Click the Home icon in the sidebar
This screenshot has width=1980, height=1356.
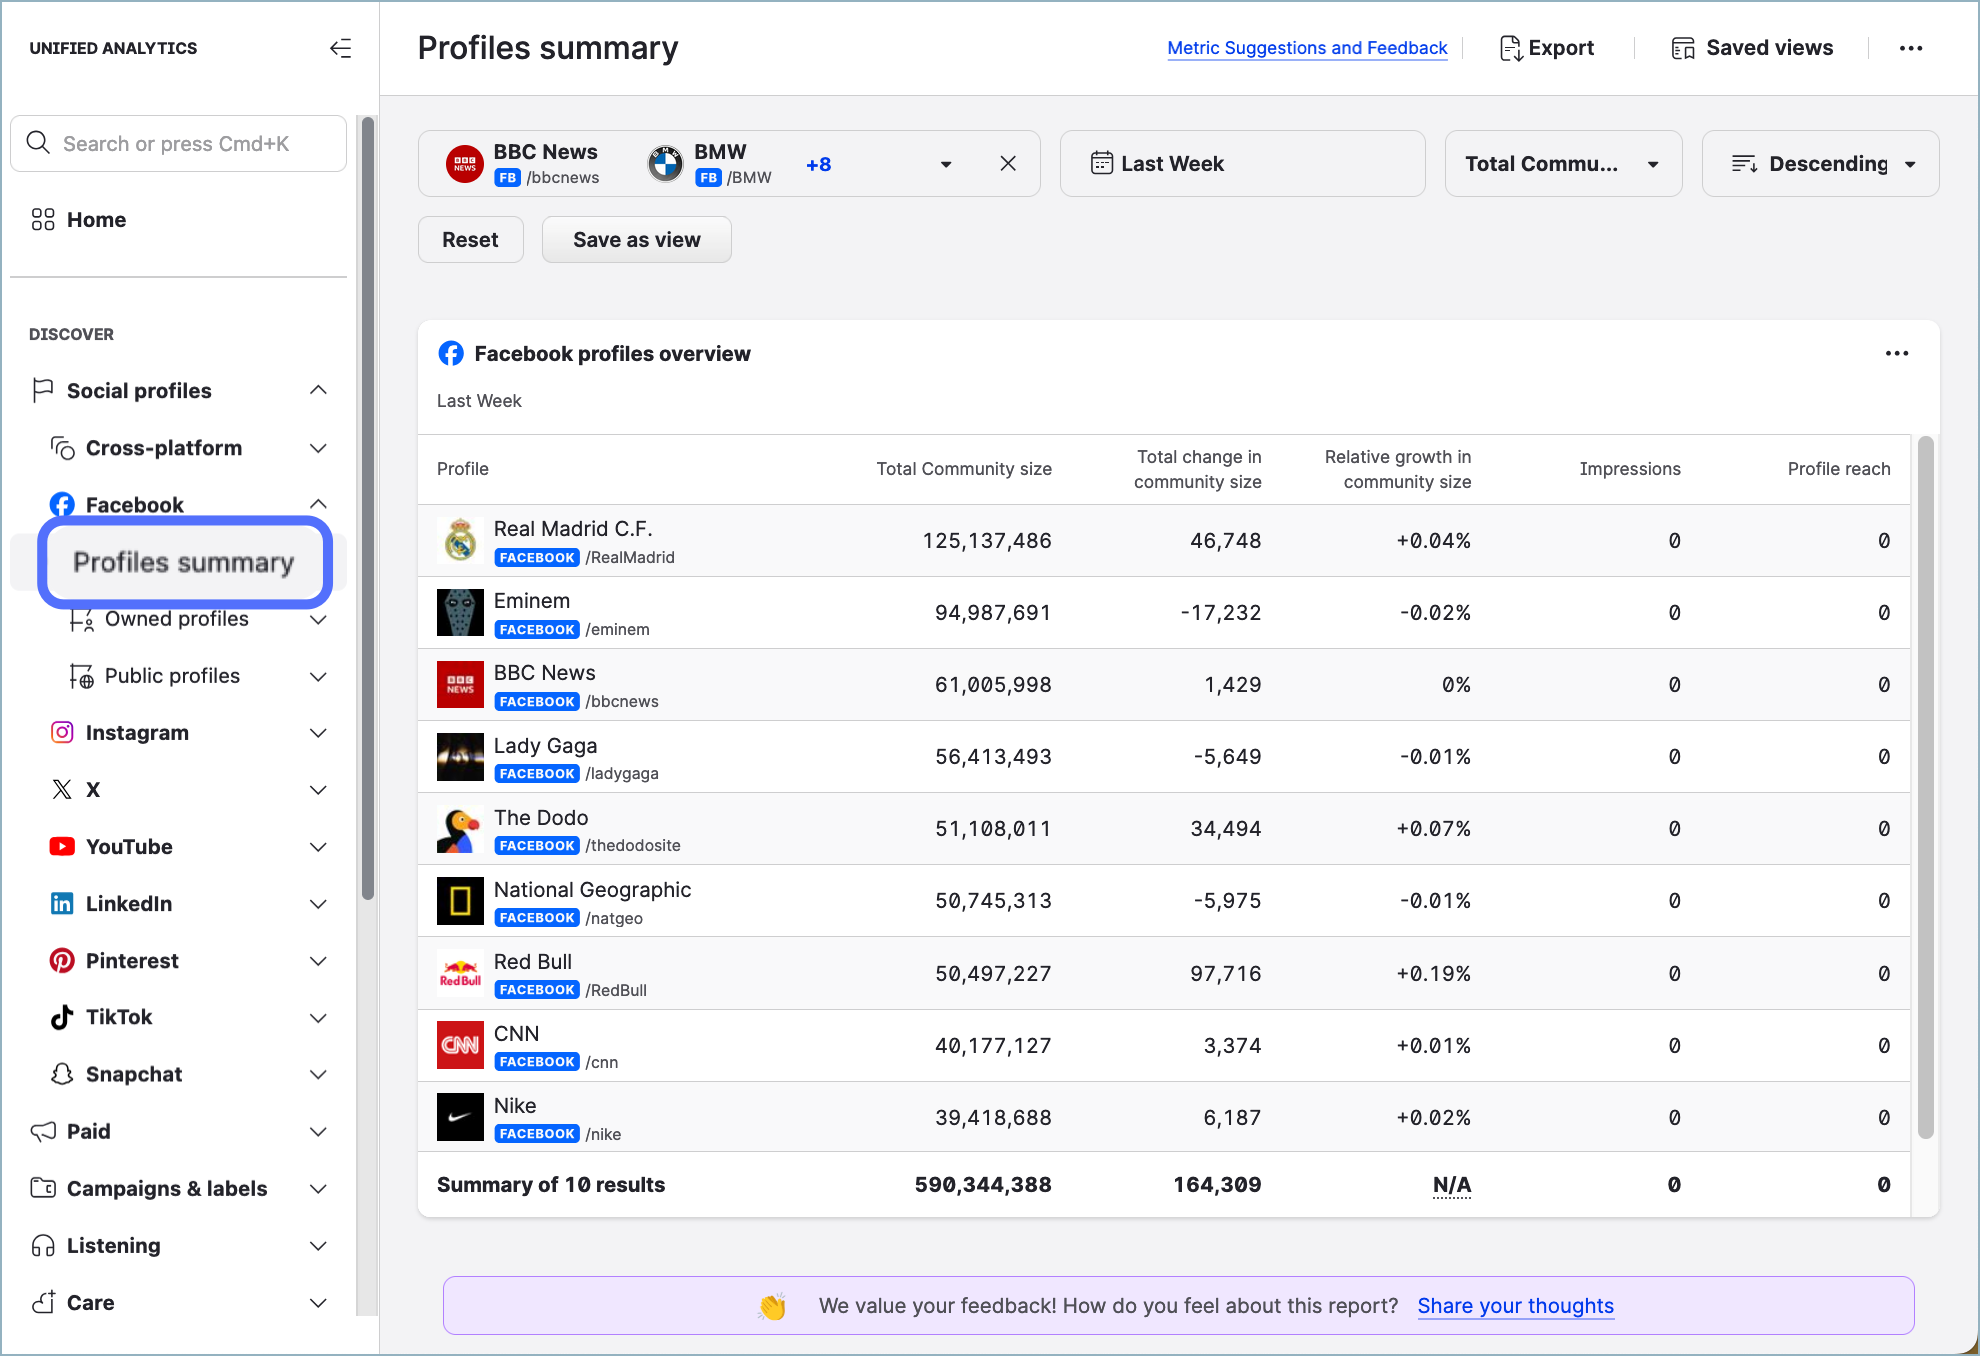[x=43, y=220]
